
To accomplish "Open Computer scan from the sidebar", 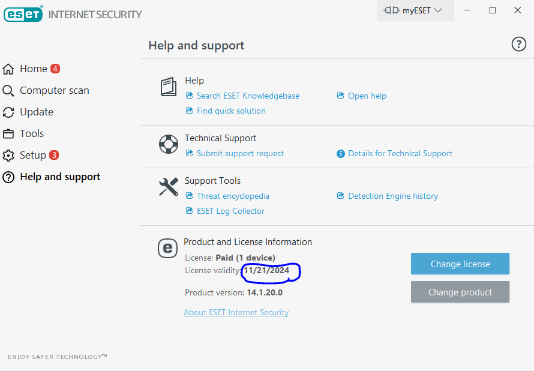I will pos(54,91).
